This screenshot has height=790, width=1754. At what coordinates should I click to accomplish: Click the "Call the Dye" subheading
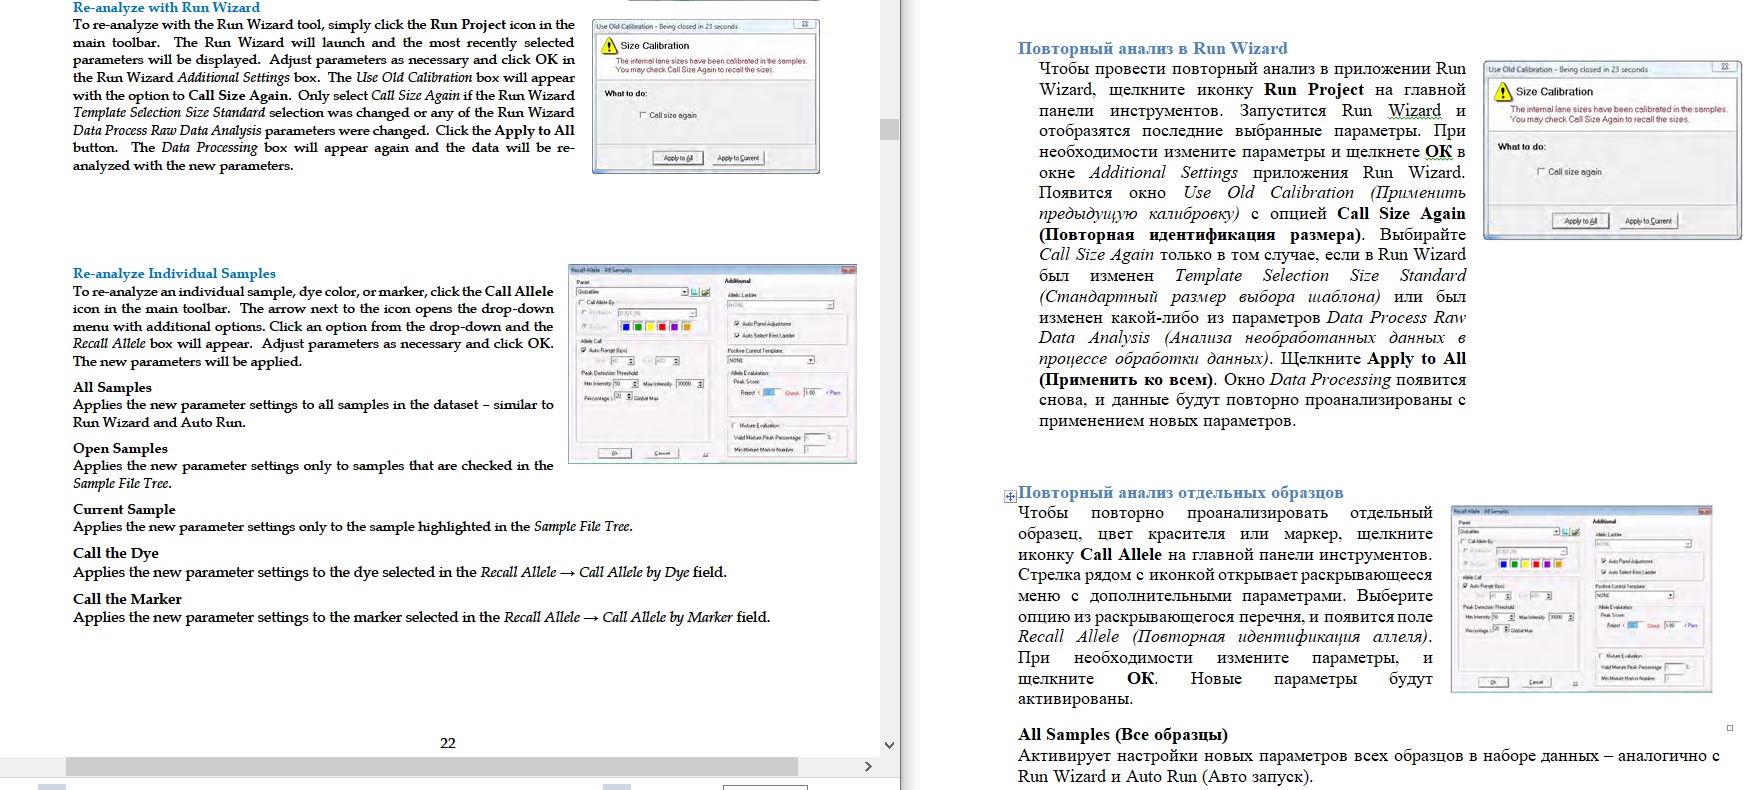tap(116, 553)
